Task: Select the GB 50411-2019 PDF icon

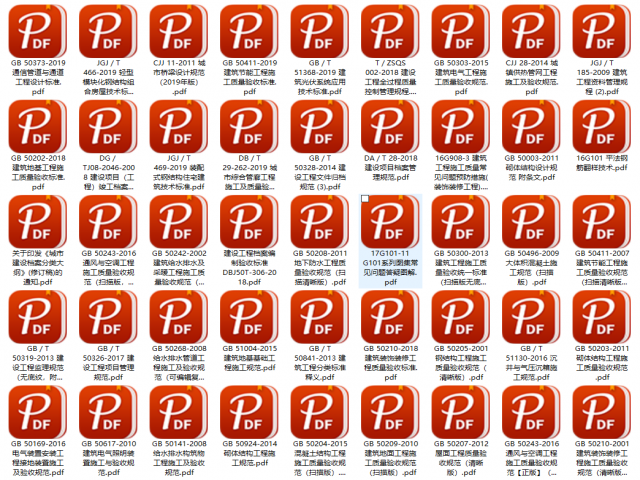Action: tap(249, 31)
